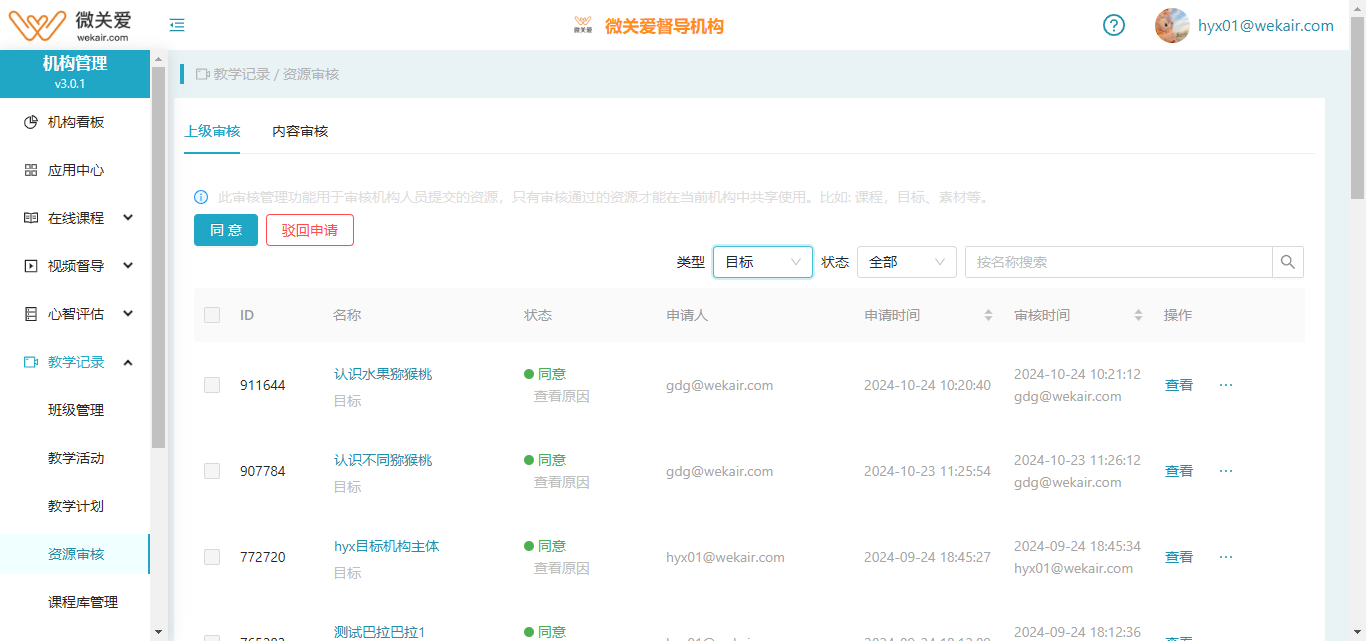Click the small center 微关爱 logo in header
The width and height of the screenshot is (1366, 641).
click(583, 26)
